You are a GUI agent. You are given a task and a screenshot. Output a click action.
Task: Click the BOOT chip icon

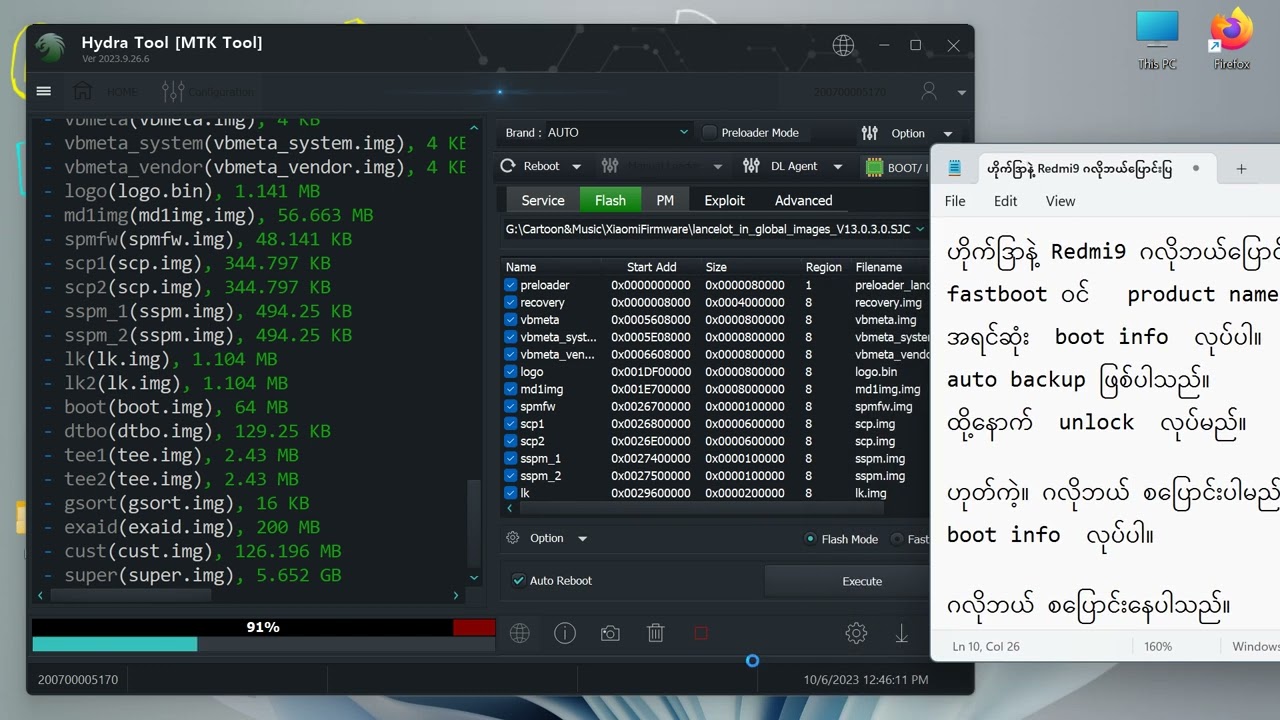874,167
